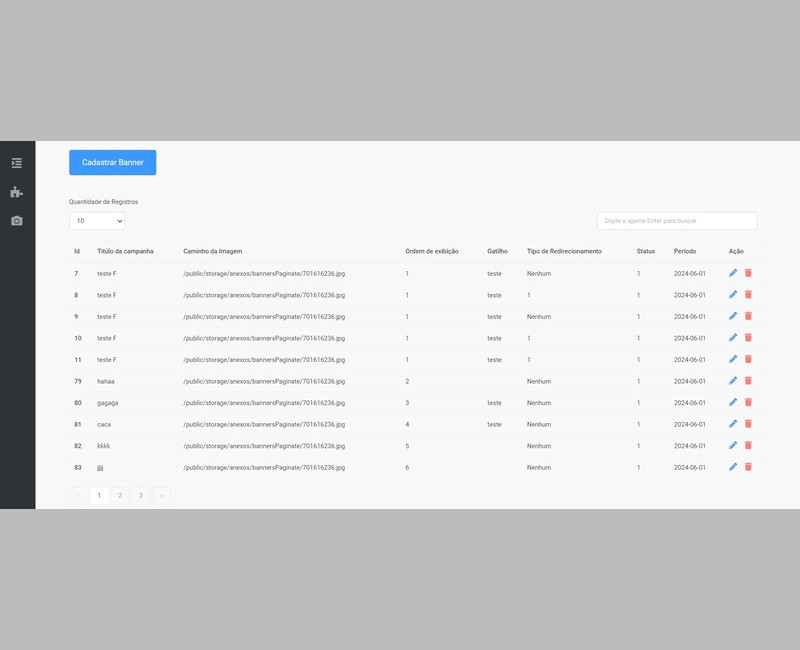This screenshot has width=800, height=650.
Task: Click the next page arrow
Action: [x=162, y=495]
